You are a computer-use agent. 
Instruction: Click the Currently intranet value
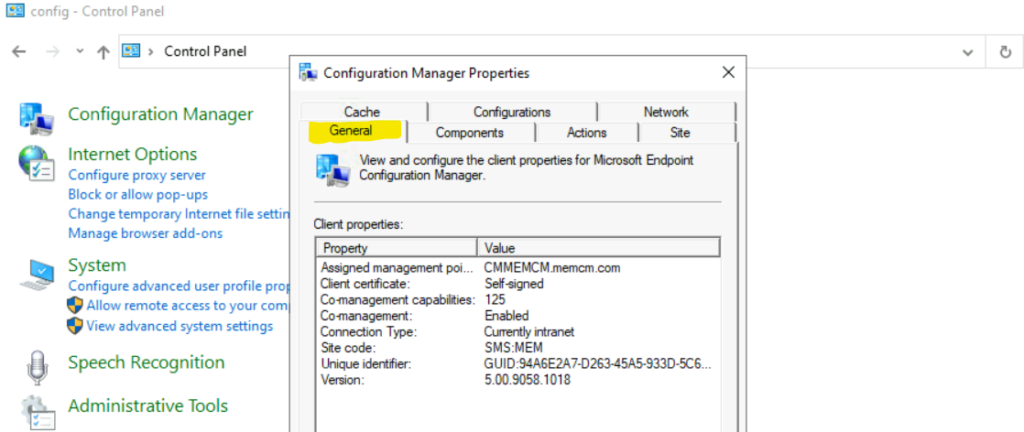tap(529, 332)
